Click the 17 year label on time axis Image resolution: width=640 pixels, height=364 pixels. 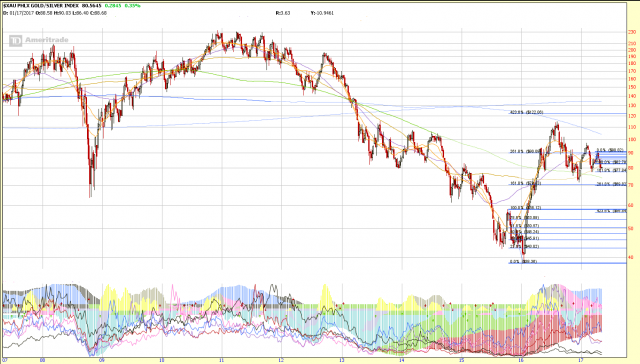click(582, 360)
